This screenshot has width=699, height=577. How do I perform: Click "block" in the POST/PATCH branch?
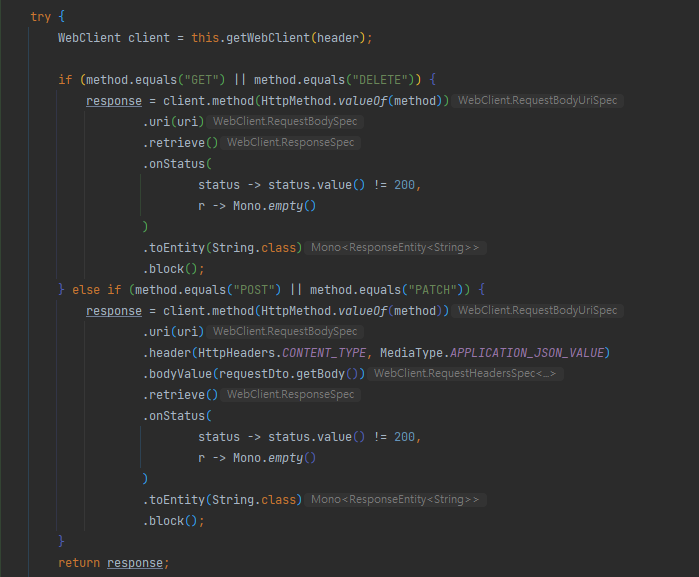point(166,521)
